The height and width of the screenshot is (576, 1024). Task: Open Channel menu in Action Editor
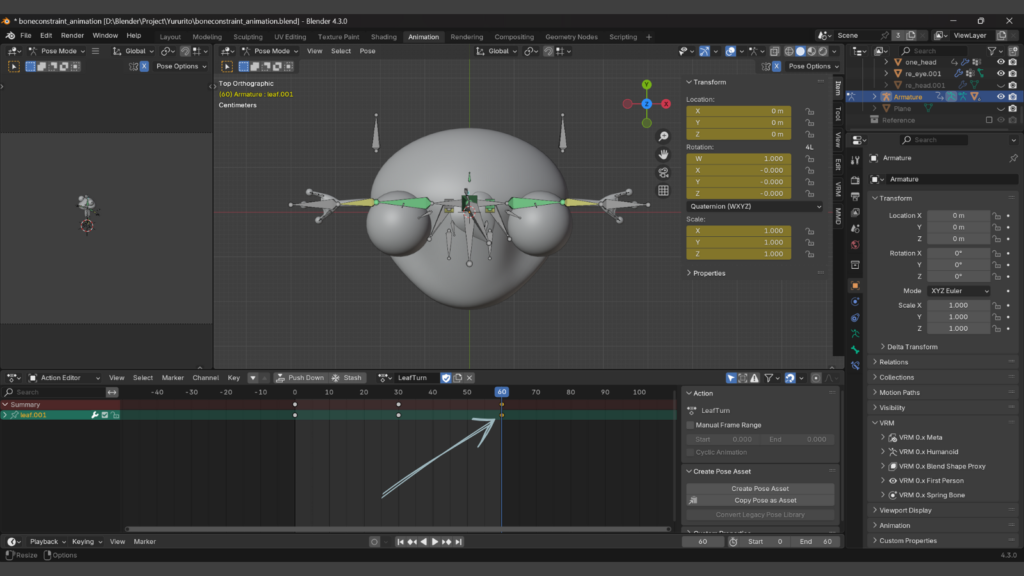coord(206,377)
